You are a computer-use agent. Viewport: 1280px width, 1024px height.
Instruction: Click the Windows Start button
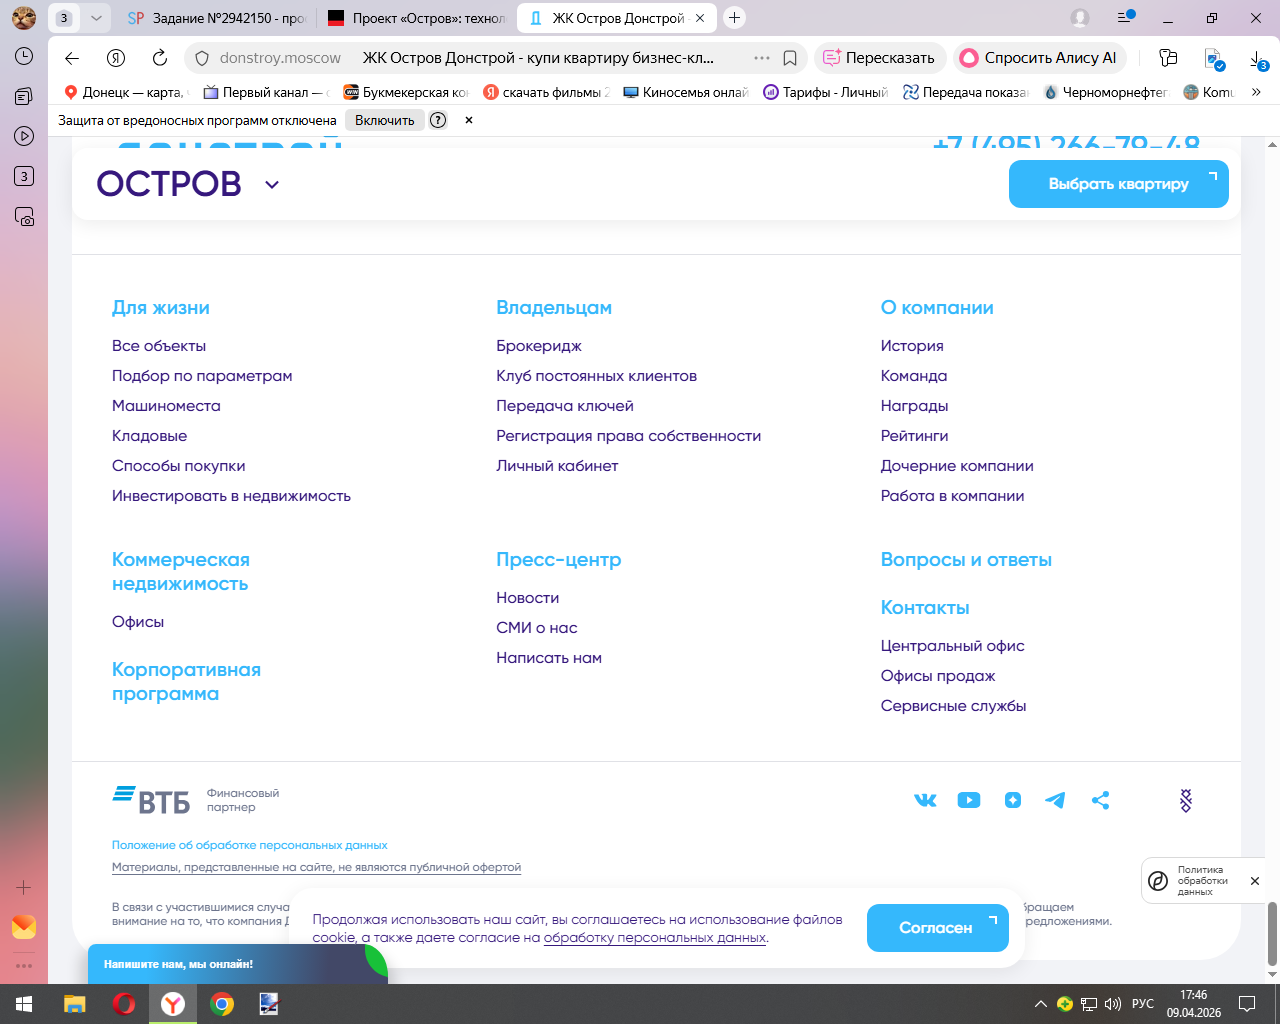(x=24, y=1004)
